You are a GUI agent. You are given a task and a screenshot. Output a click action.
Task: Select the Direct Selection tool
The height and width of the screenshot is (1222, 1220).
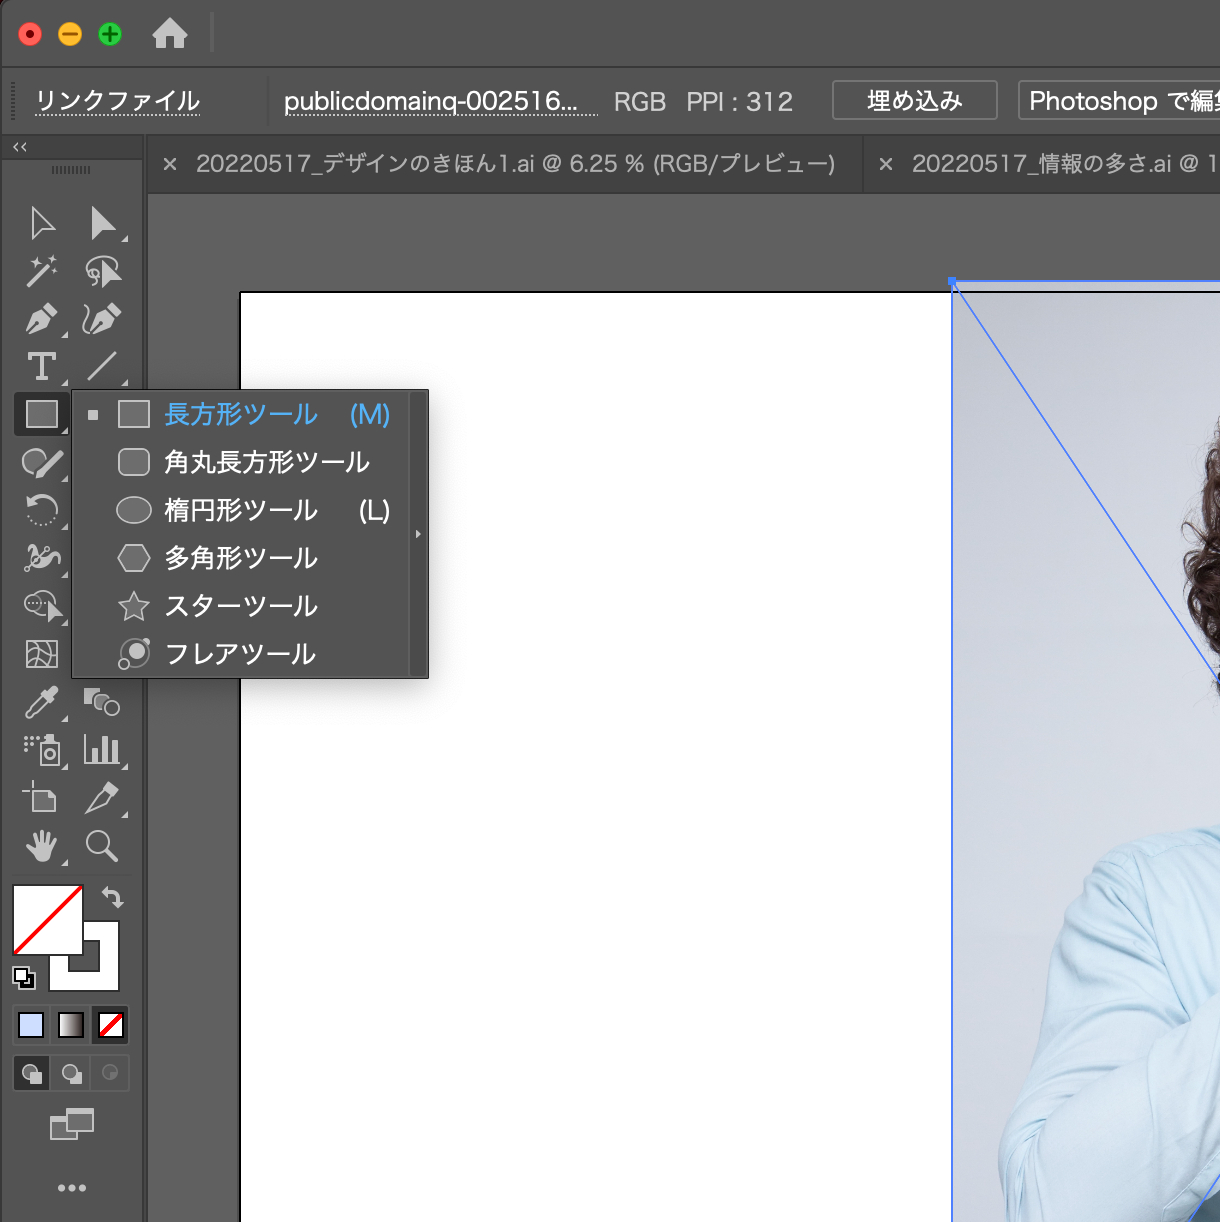(103, 222)
